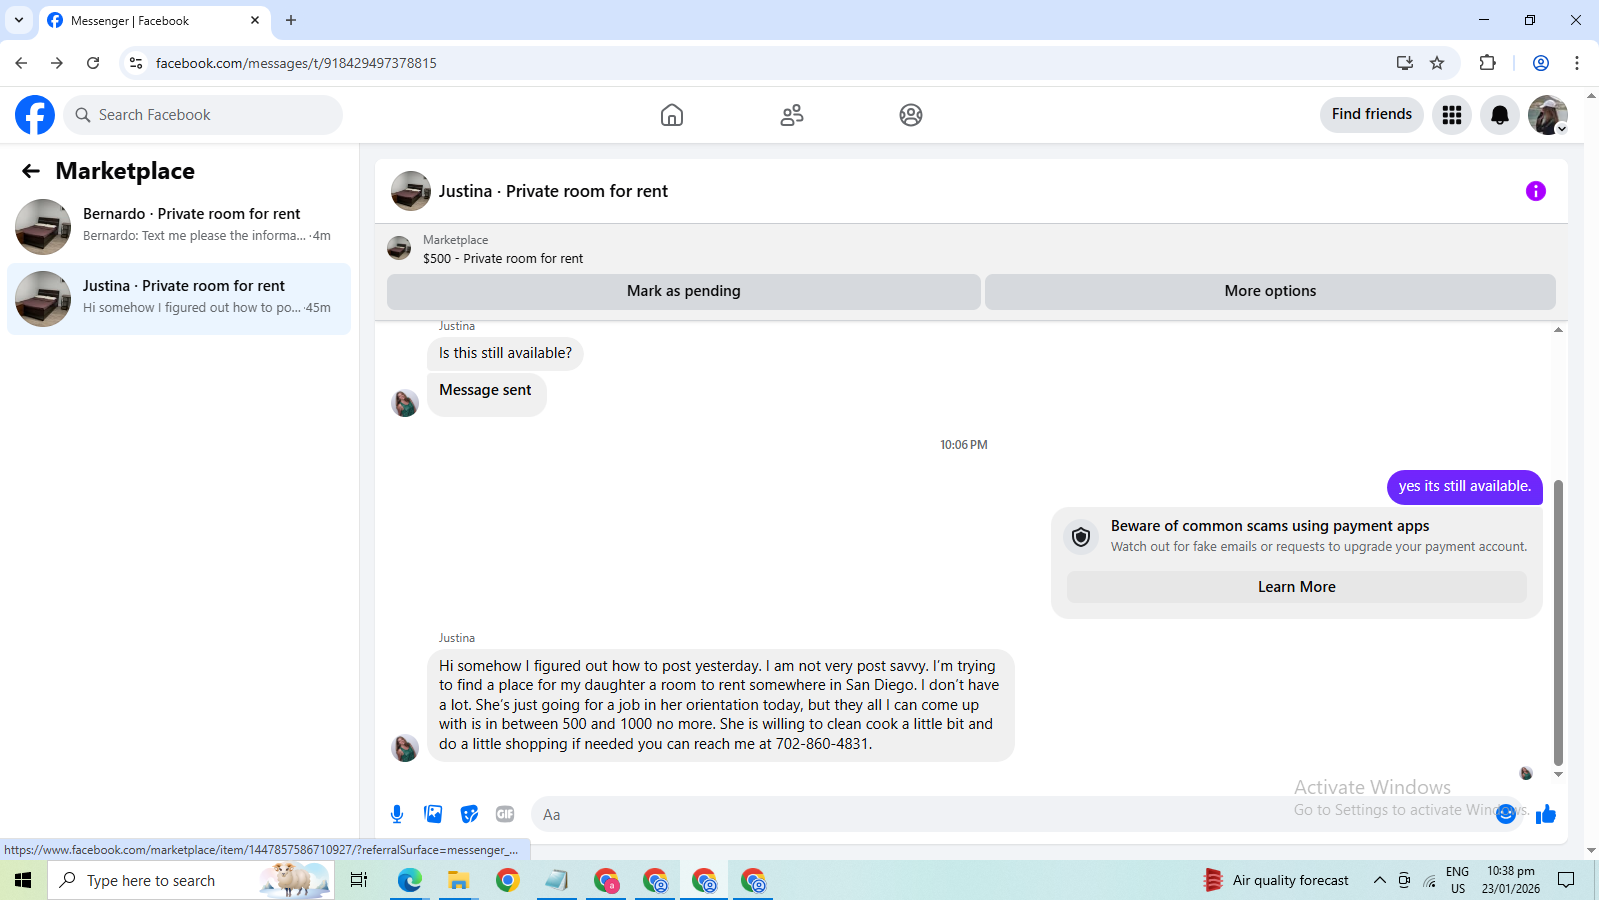
Task: Open Bernardo's Private room for rent chat
Action: [179, 226]
